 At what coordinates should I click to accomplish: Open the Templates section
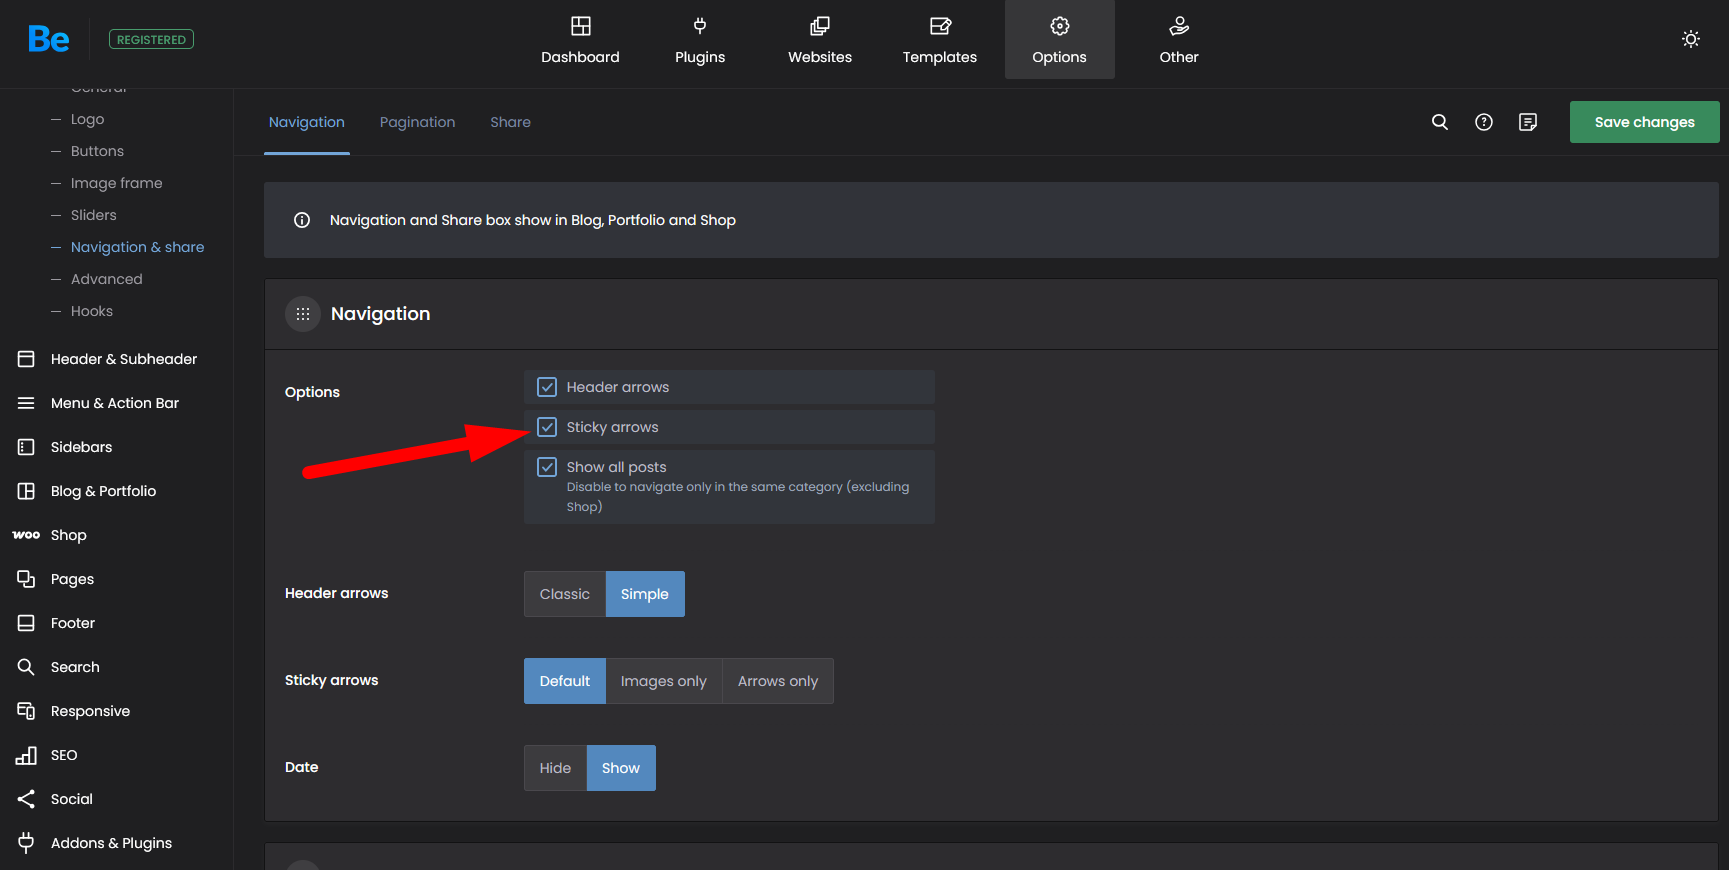(x=939, y=40)
